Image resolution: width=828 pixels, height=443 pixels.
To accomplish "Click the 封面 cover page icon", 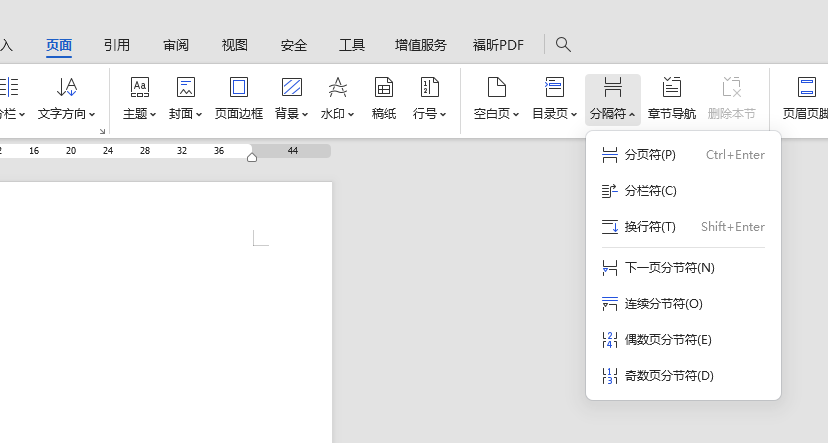I will tap(185, 87).
